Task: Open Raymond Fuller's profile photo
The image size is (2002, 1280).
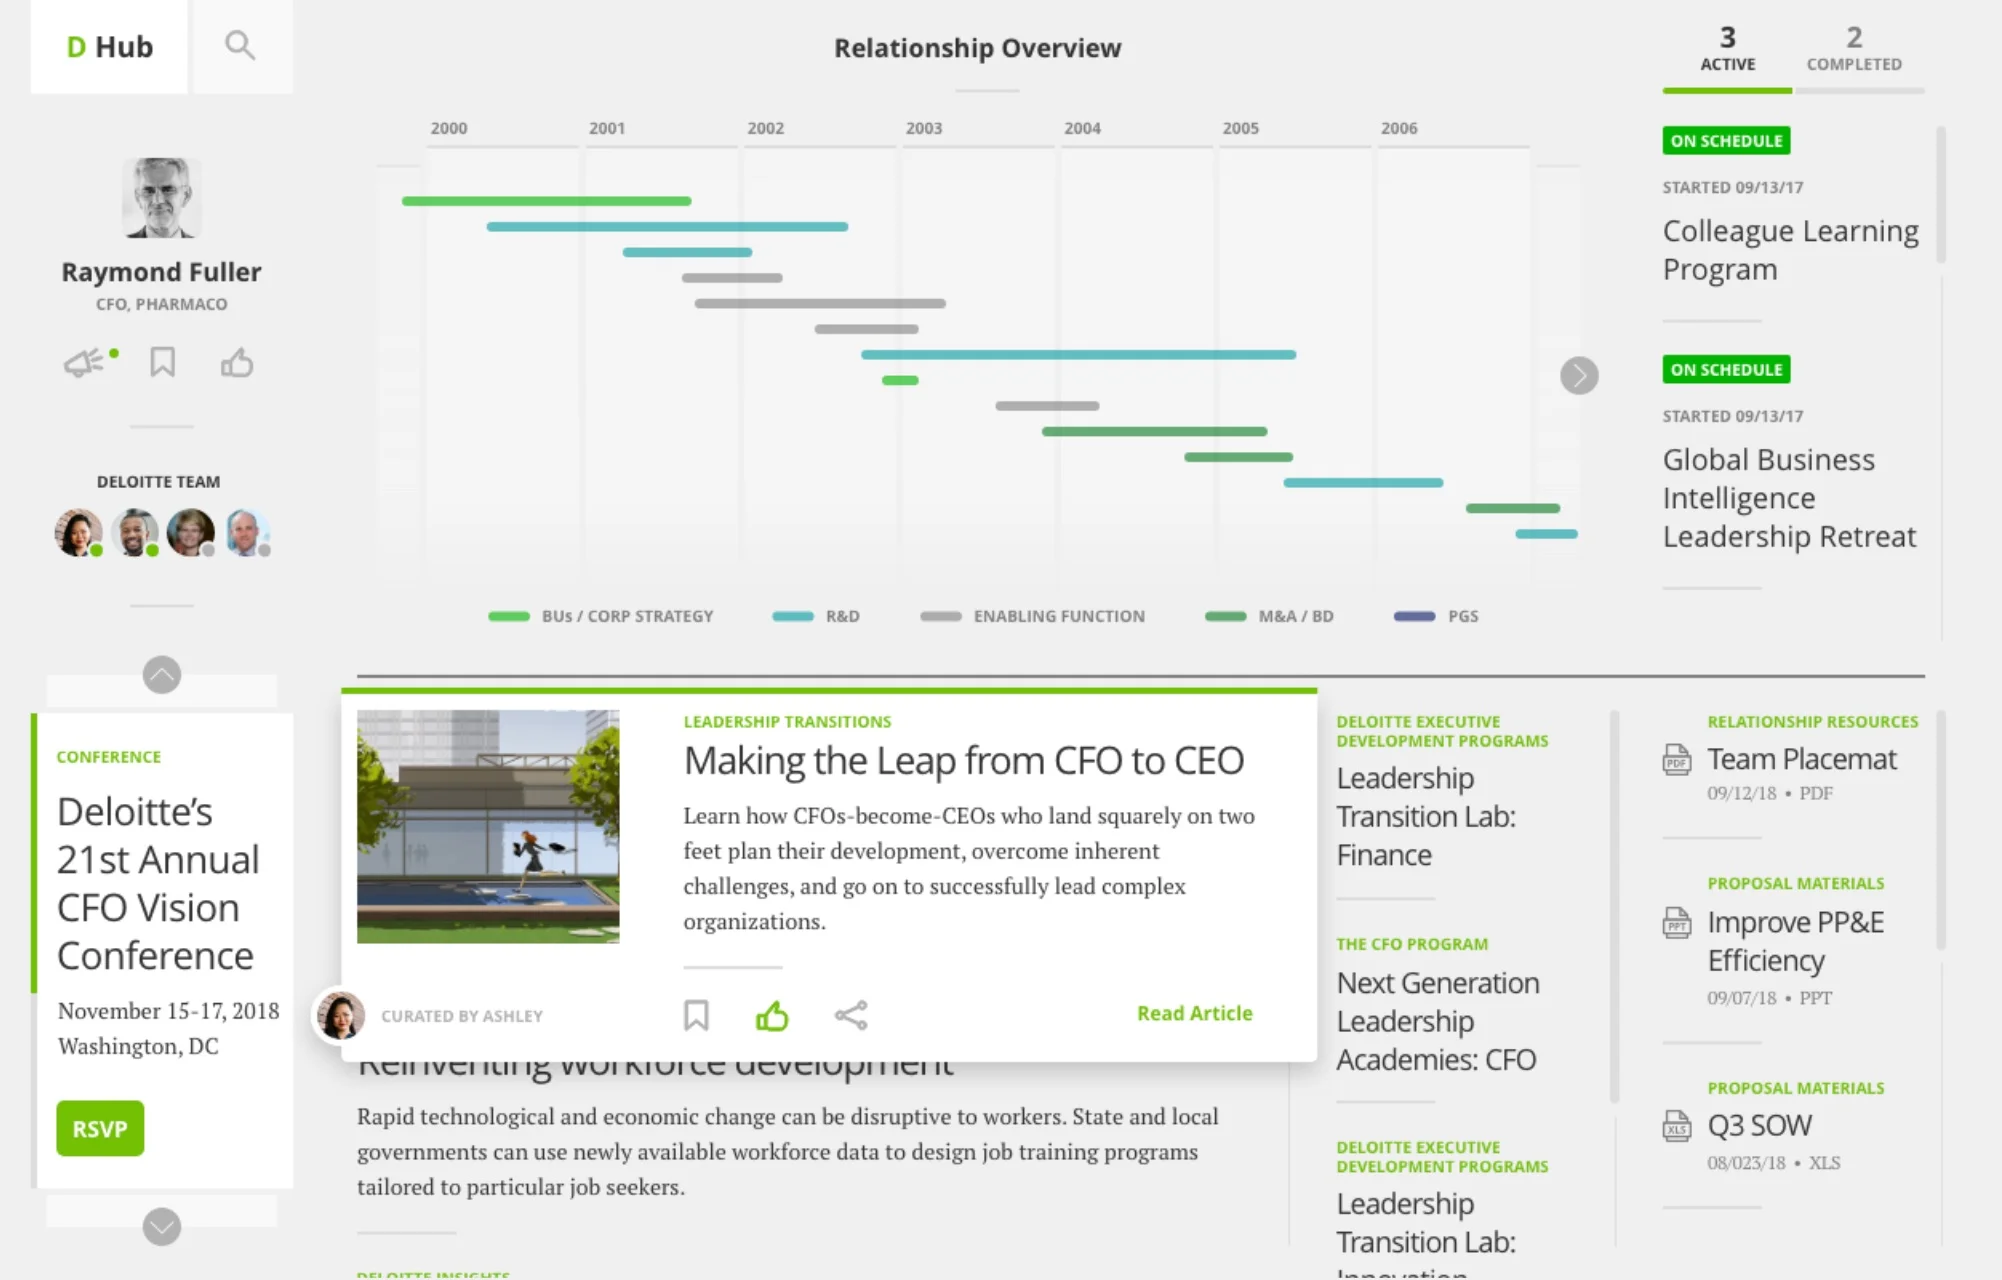Action: 162,198
